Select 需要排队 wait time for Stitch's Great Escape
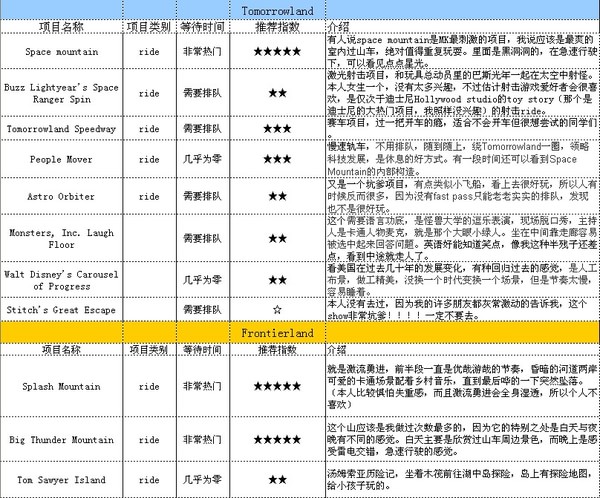The width and height of the screenshot is (600, 498). 202,309
